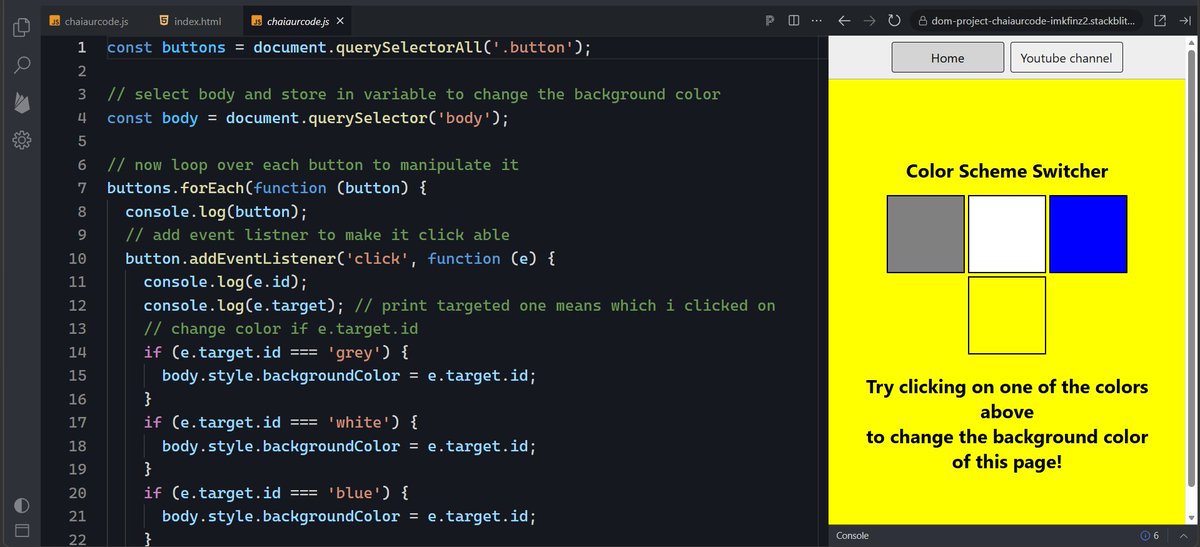1200x547 pixels.
Task: Open the Console panel label
Action: click(x=852, y=535)
